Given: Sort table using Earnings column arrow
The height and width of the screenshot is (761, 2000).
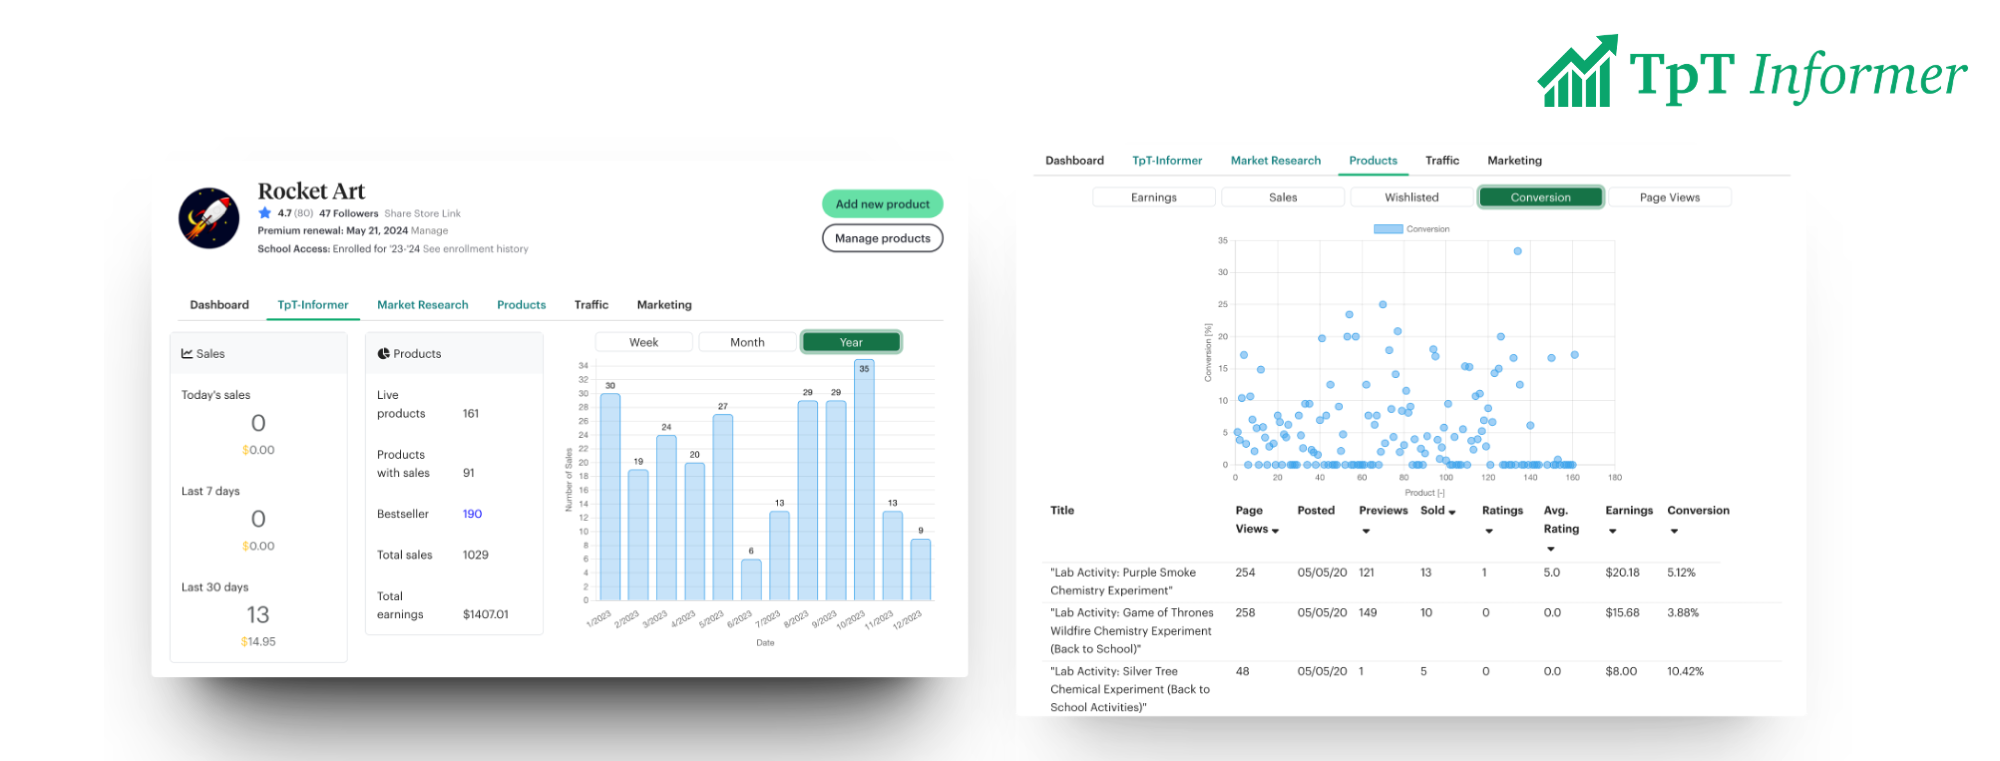Looking at the screenshot, I should (1612, 531).
